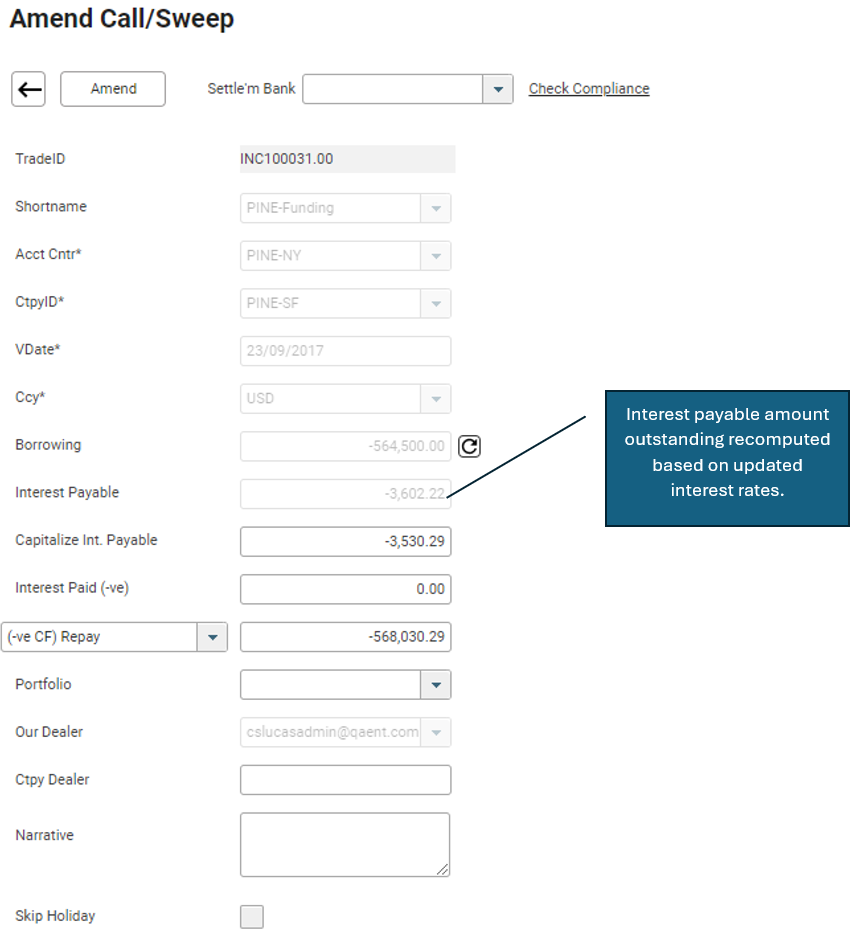Image resolution: width=859 pixels, height=936 pixels.
Task: Click the CtpyID dropdown arrow
Action: (436, 303)
